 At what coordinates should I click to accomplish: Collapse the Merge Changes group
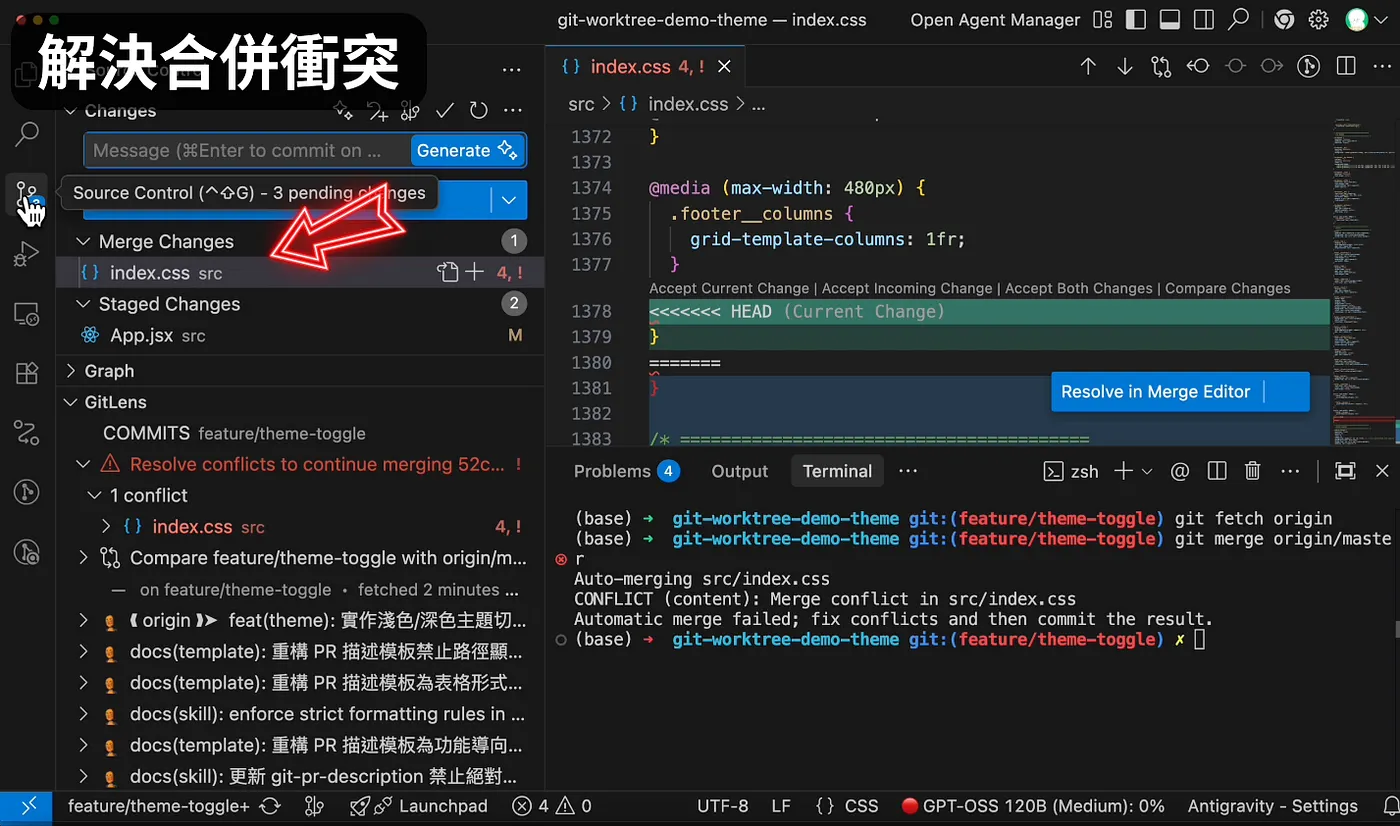click(x=83, y=242)
